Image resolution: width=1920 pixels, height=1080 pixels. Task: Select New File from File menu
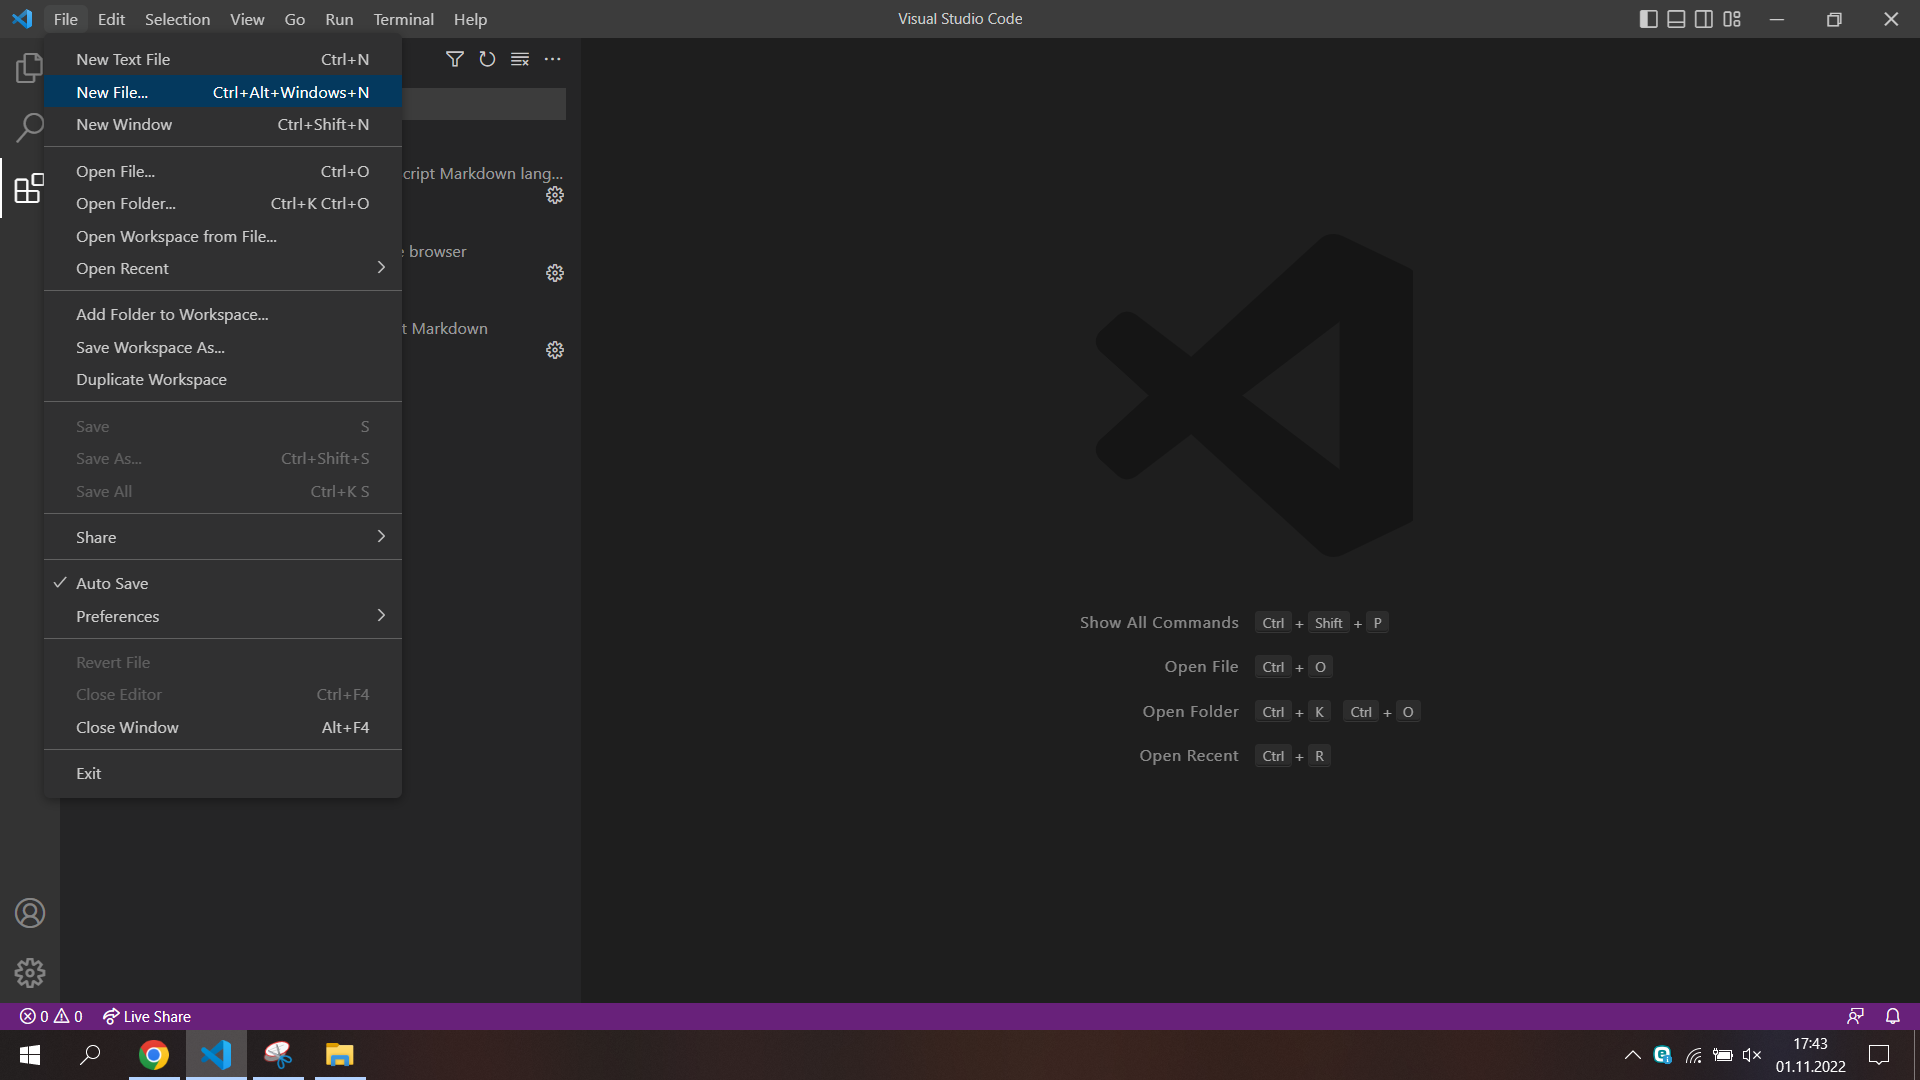point(111,92)
